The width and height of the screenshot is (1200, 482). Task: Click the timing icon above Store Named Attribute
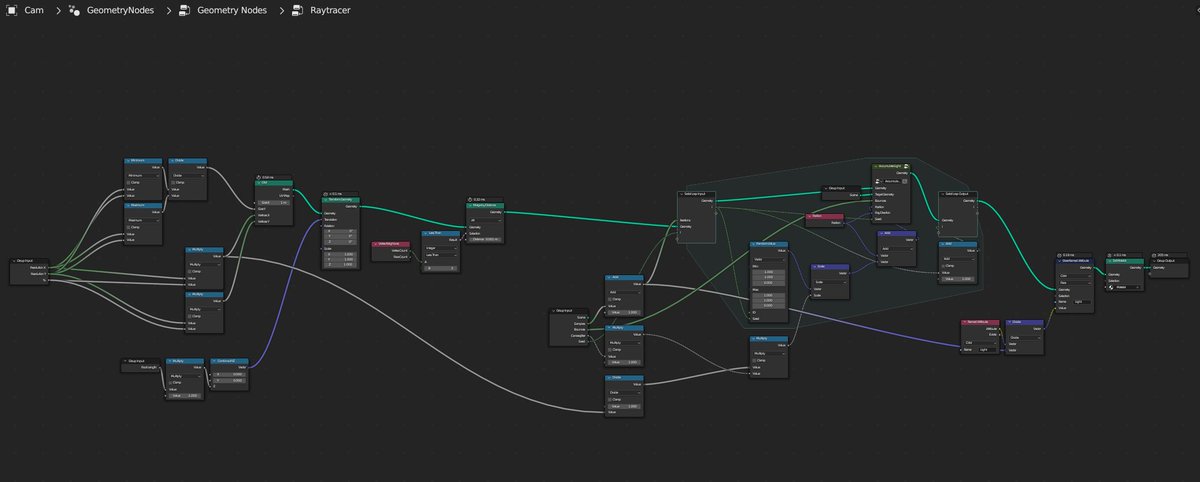coord(1059,255)
